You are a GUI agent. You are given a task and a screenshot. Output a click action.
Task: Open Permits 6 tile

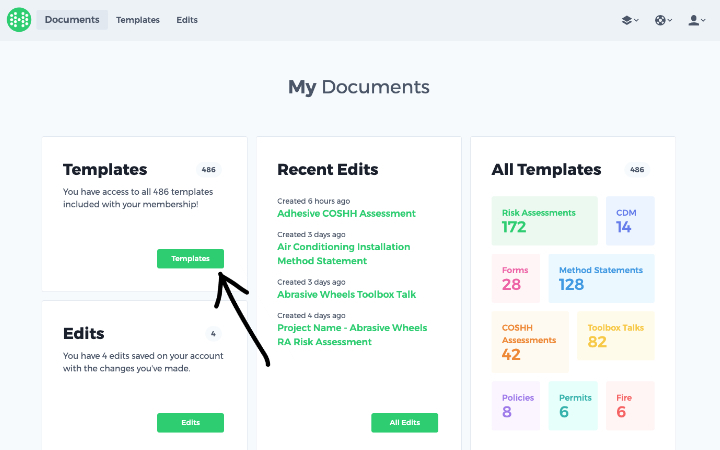point(573,405)
